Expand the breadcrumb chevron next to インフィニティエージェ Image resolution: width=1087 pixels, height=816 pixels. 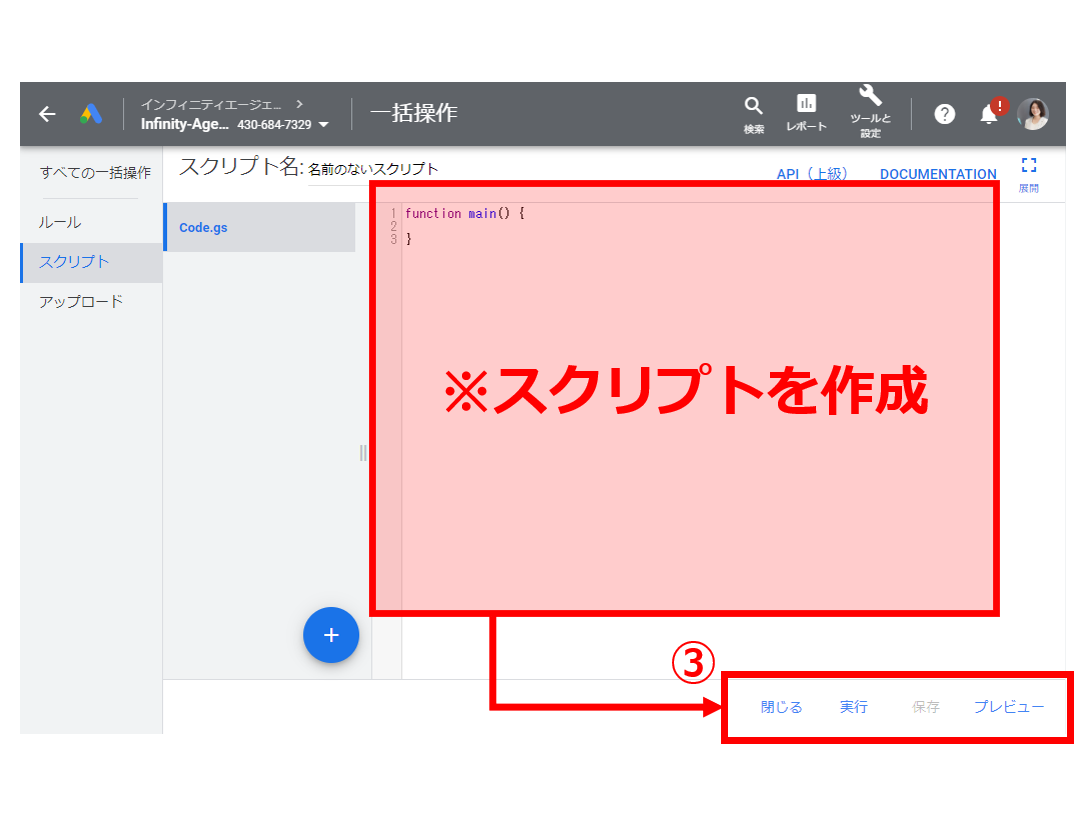pyautogui.click(x=297, y=103)
